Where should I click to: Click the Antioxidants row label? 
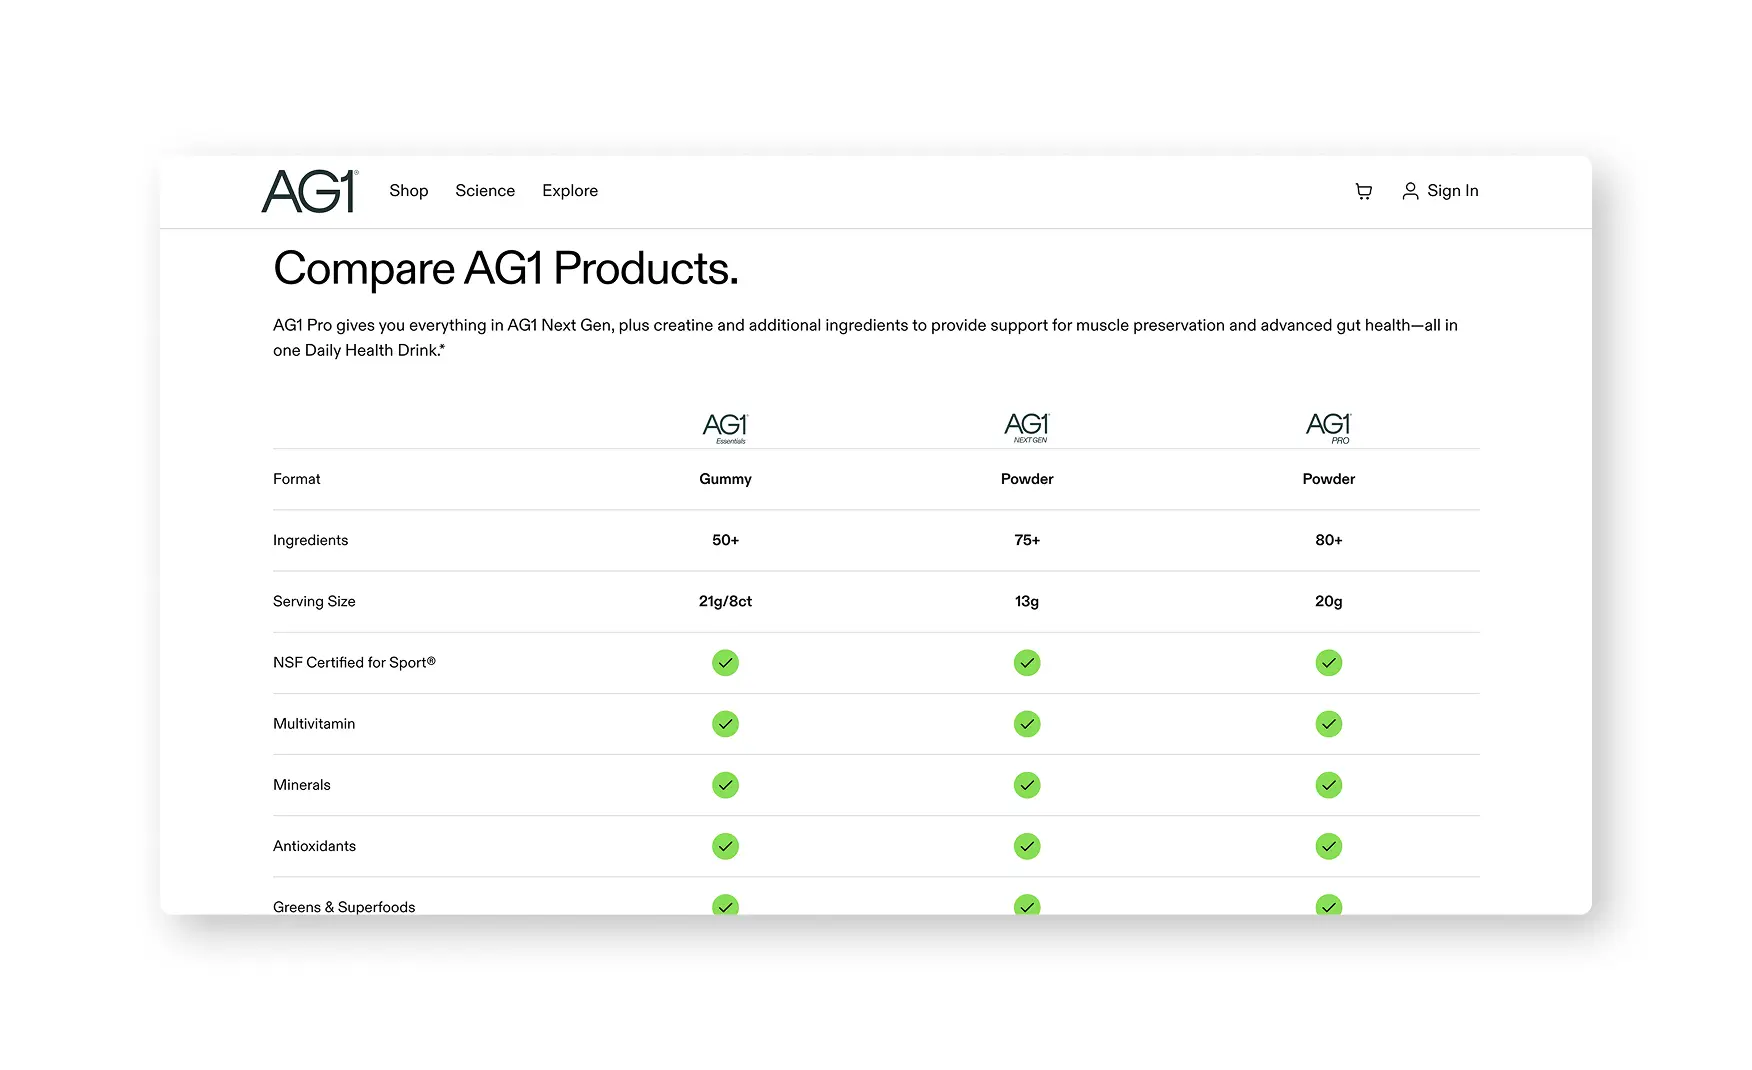coord(315,846)
